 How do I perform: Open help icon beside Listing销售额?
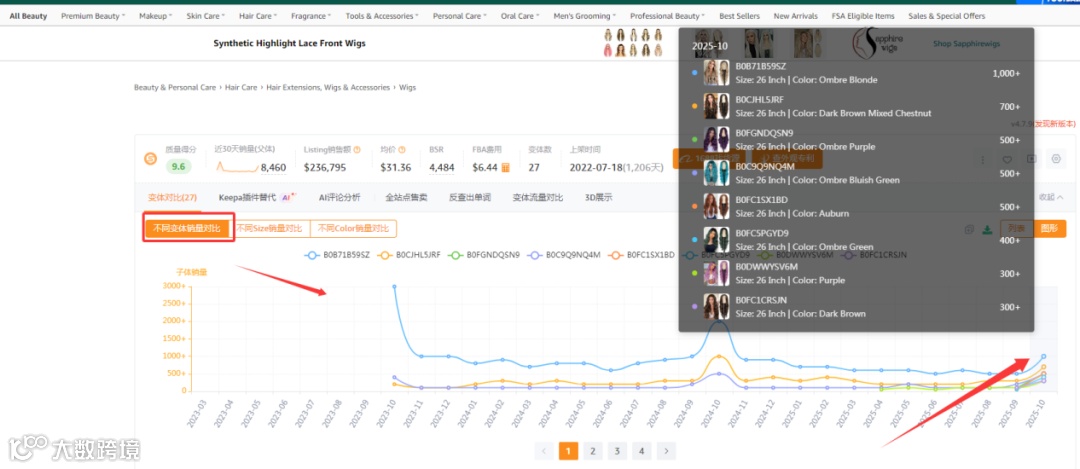(x=357, y=149)
